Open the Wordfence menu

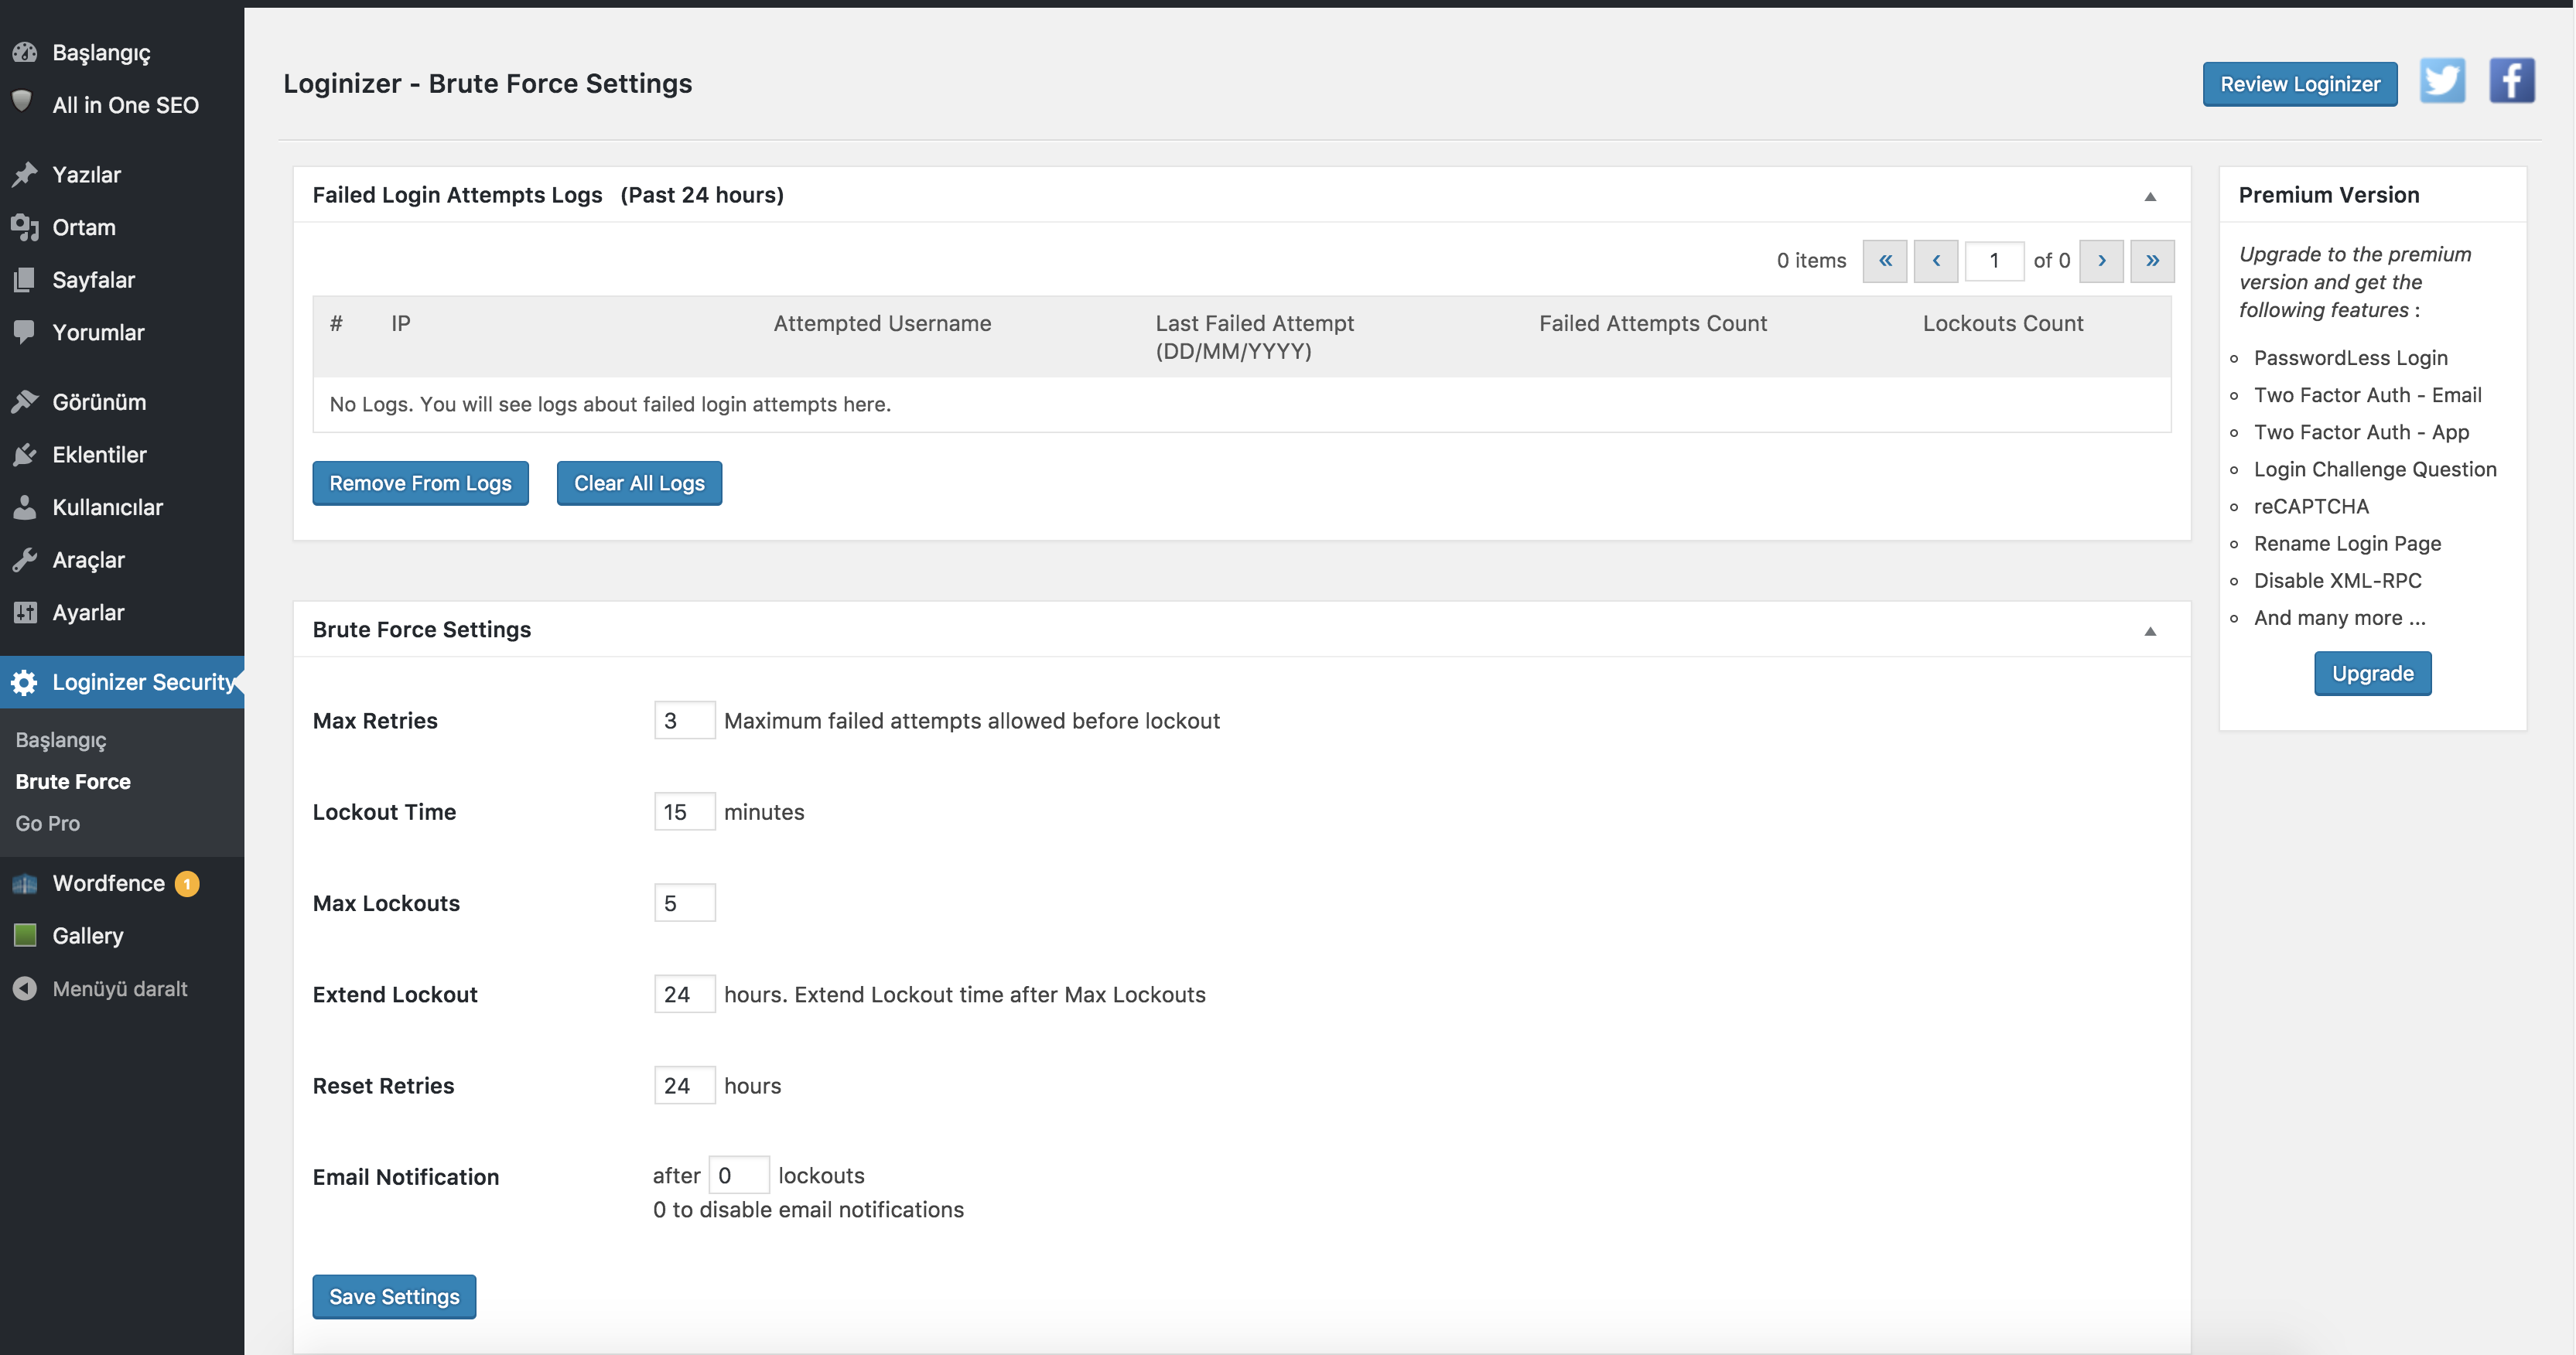click(x=122, y=883)
